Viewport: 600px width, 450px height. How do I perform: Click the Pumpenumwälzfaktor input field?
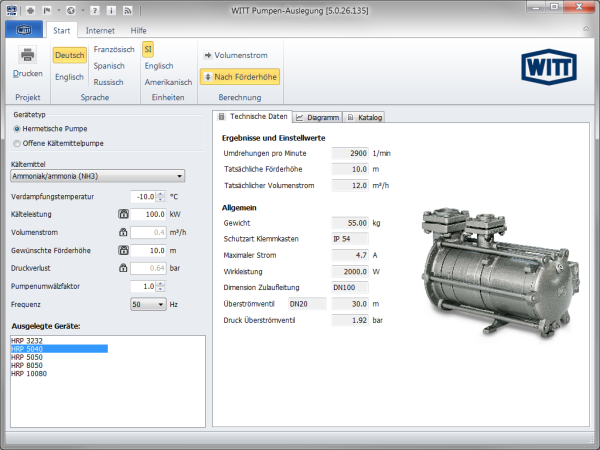143,286
